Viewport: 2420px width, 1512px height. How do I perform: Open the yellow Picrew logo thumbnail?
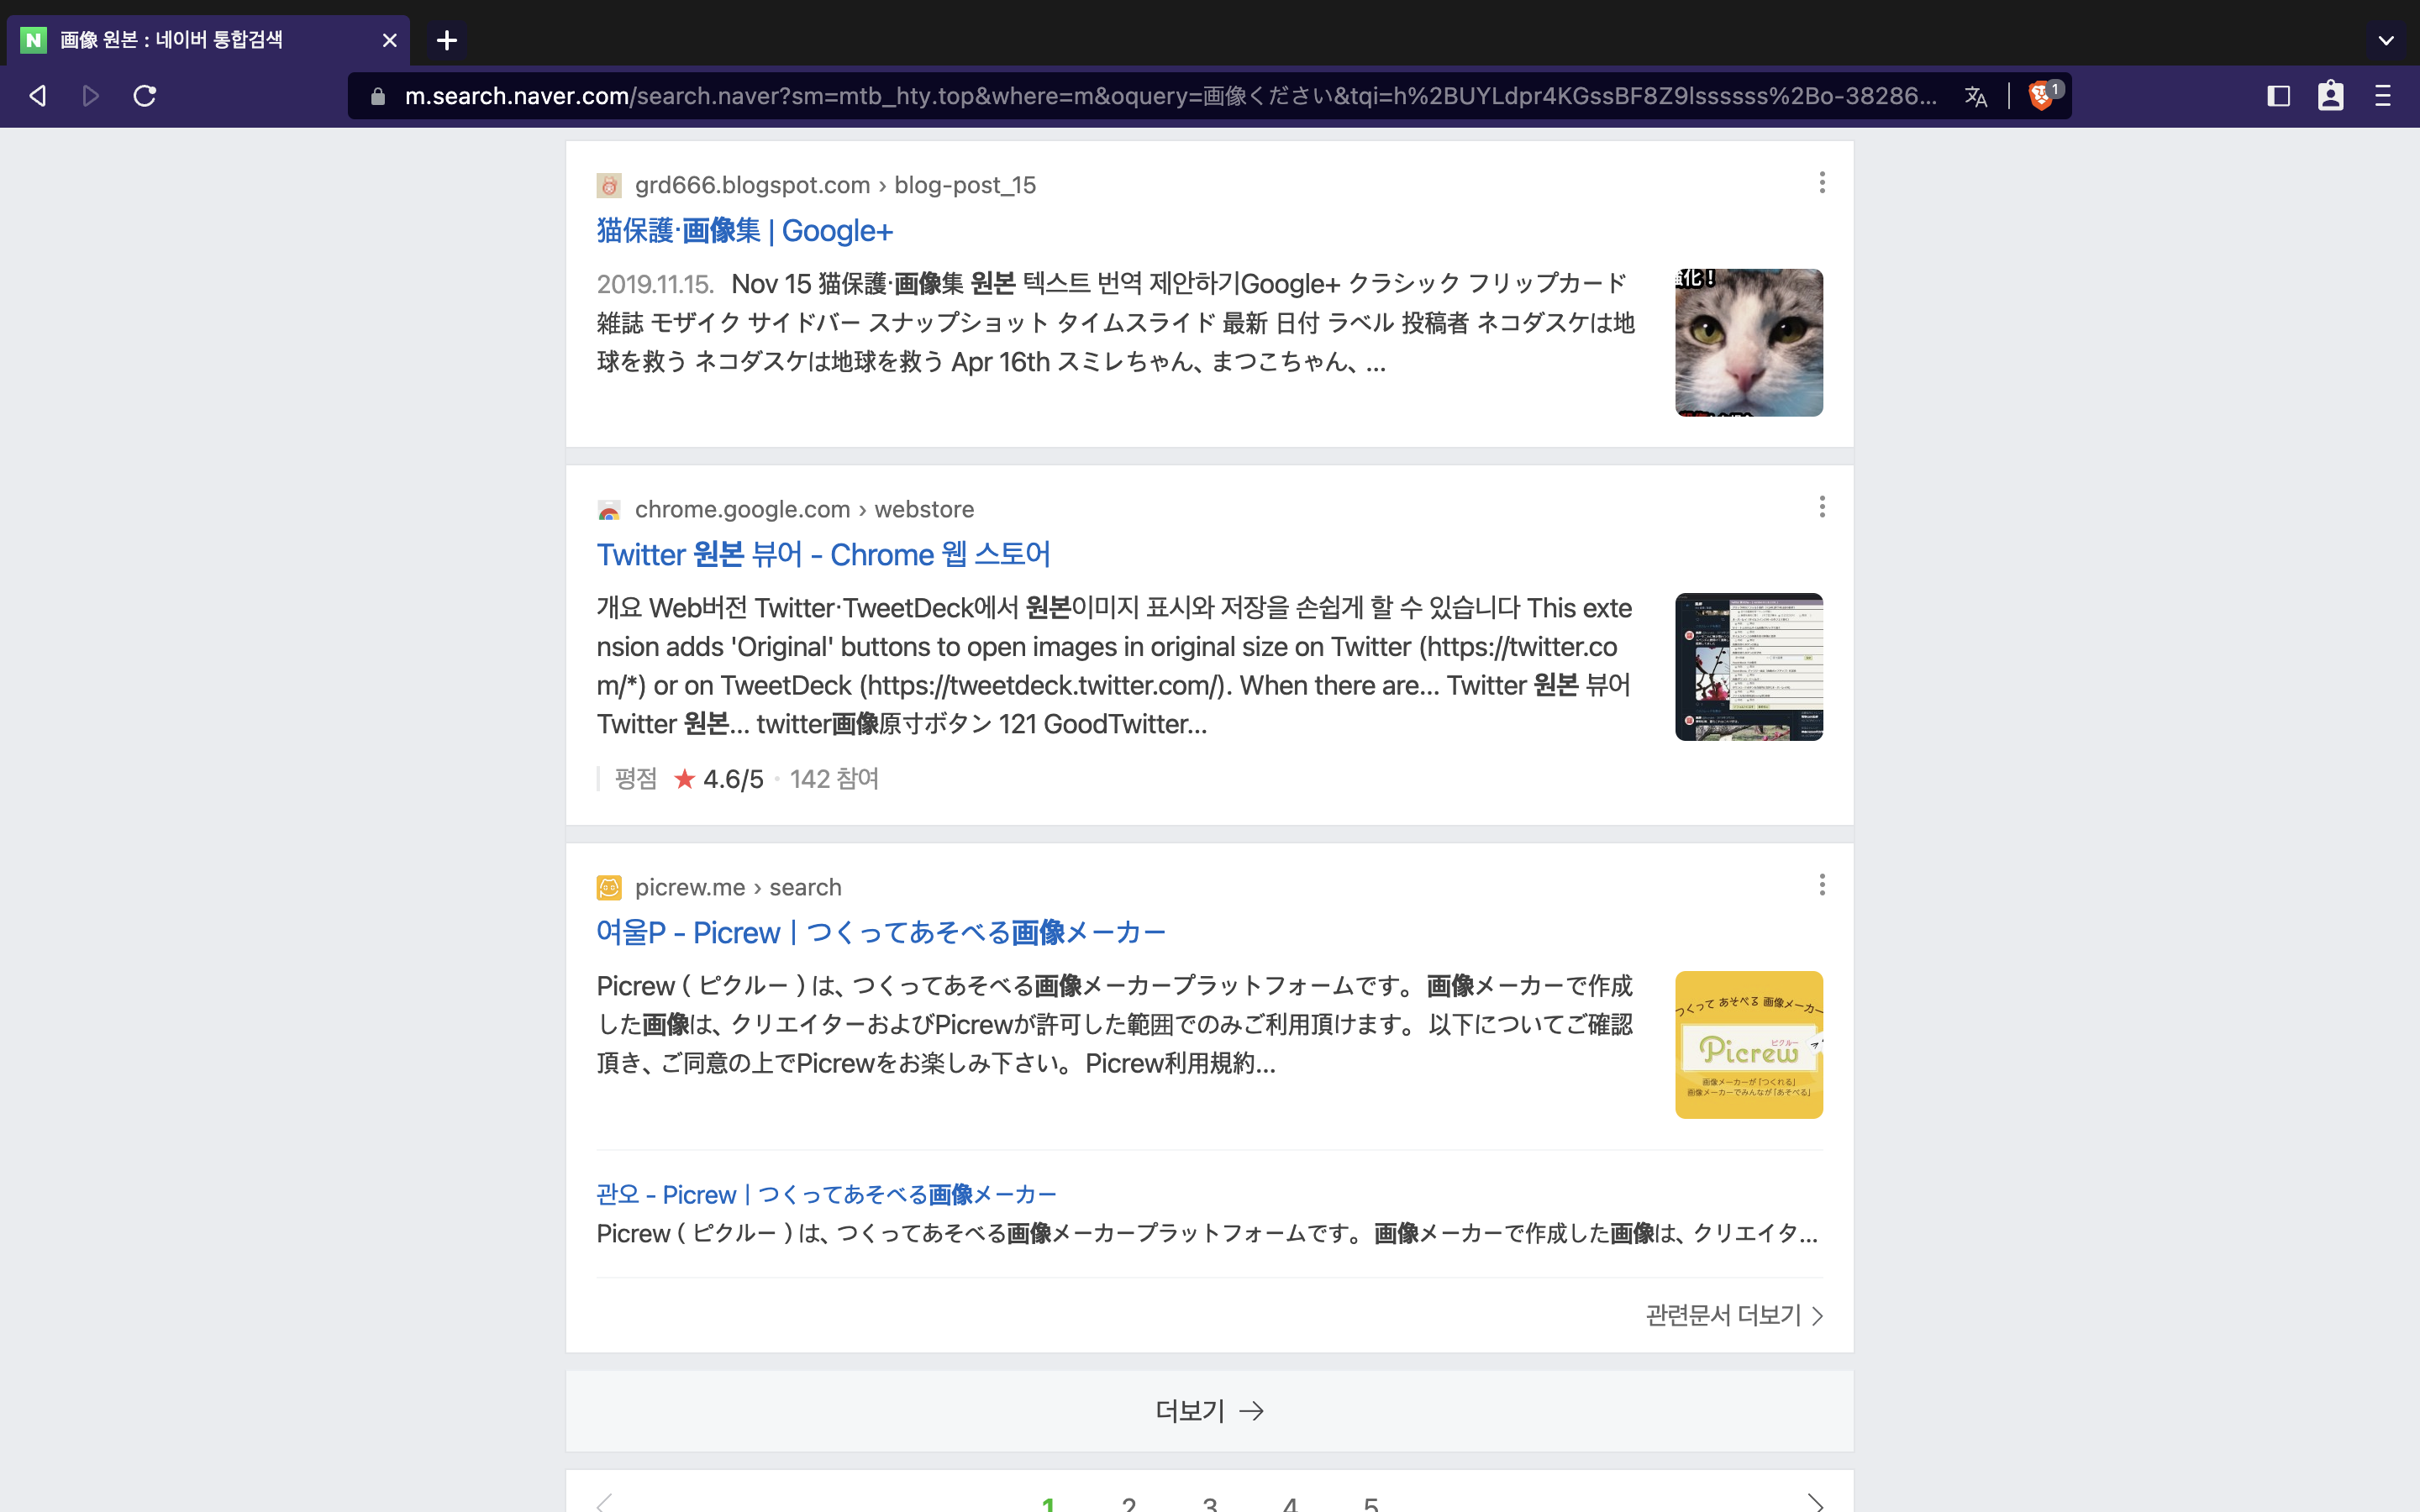1749,1045
